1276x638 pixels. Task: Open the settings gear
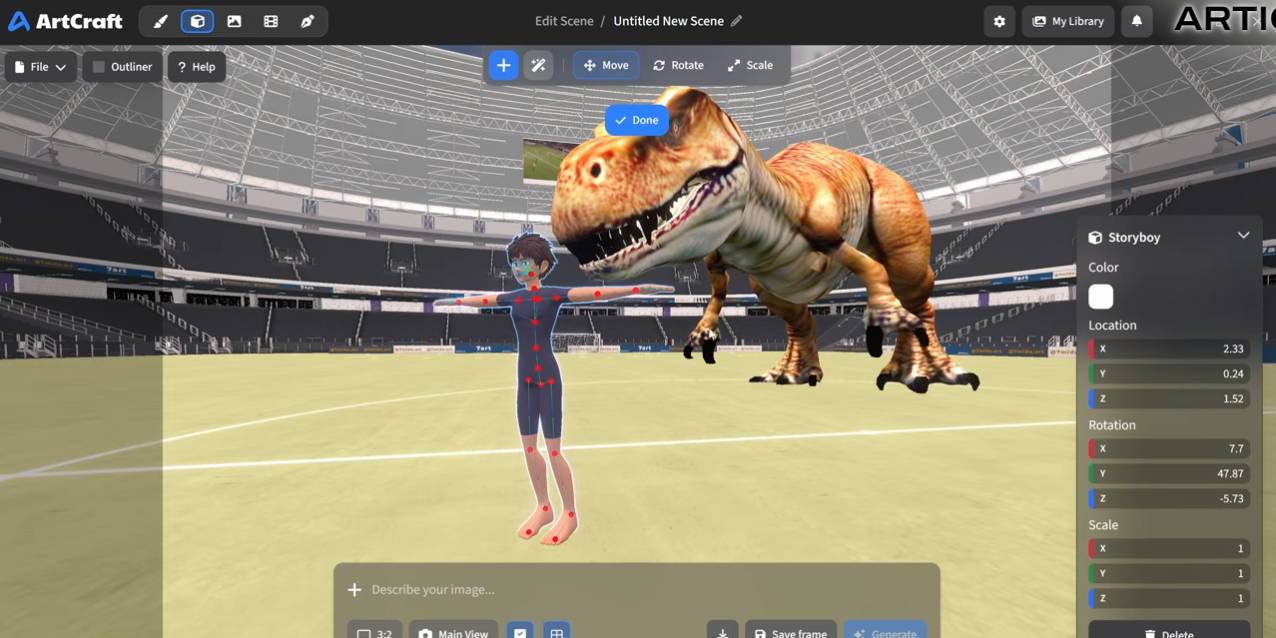[999, 21]
